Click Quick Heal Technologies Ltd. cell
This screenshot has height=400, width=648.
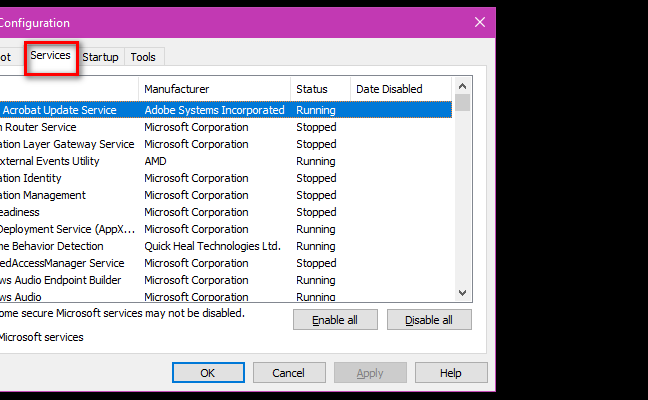(x=212, y=246)
